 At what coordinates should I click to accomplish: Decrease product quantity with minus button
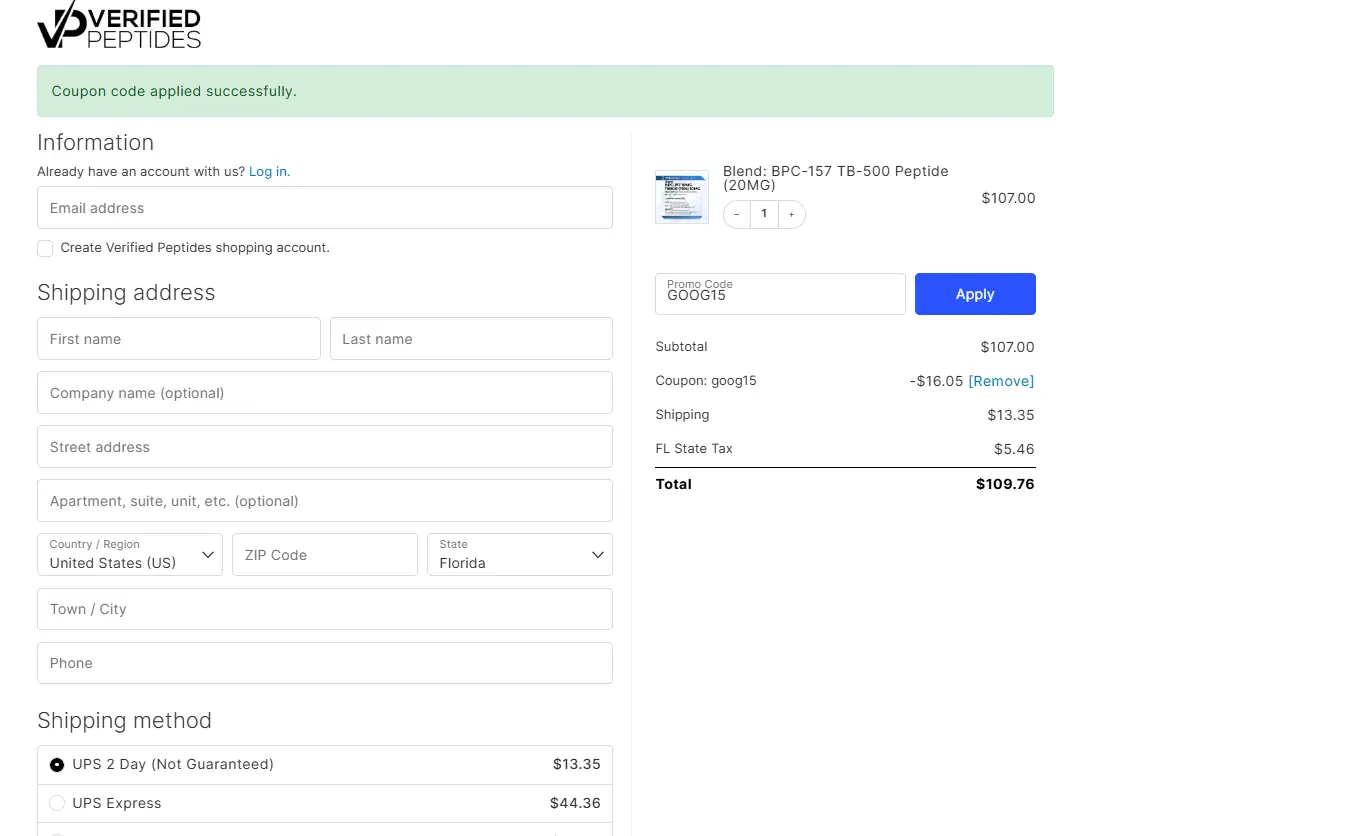coord(737,214)
